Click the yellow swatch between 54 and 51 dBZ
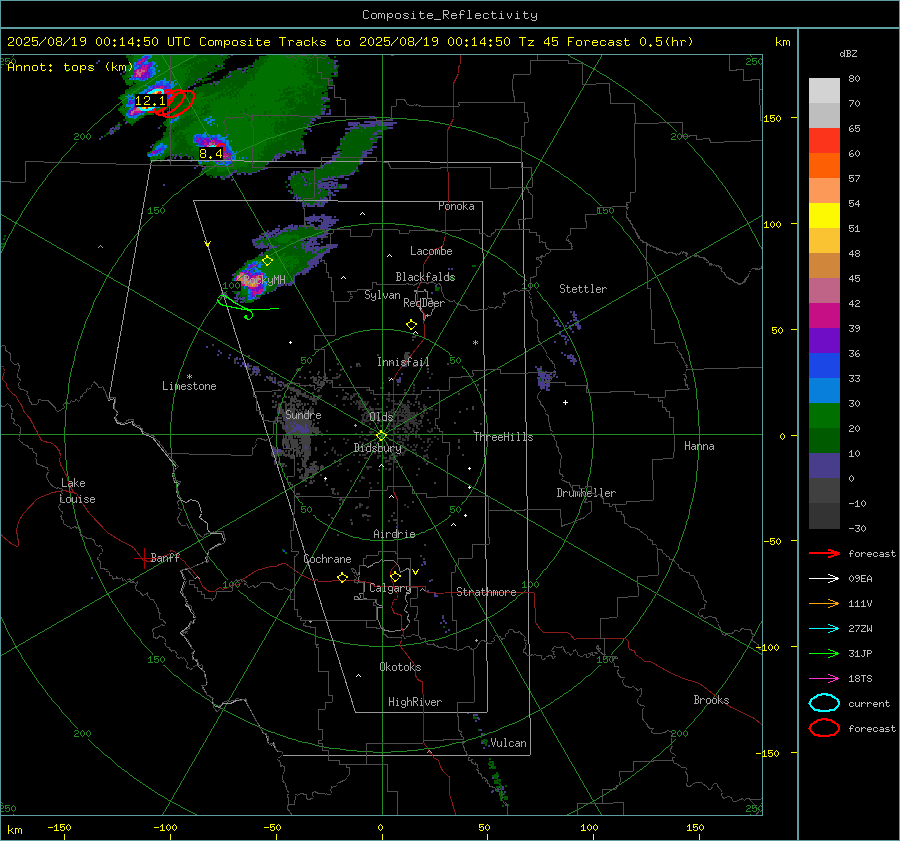The width and height of the screenshot is (900, 841). pyautogui.click(x=824, y=216)
